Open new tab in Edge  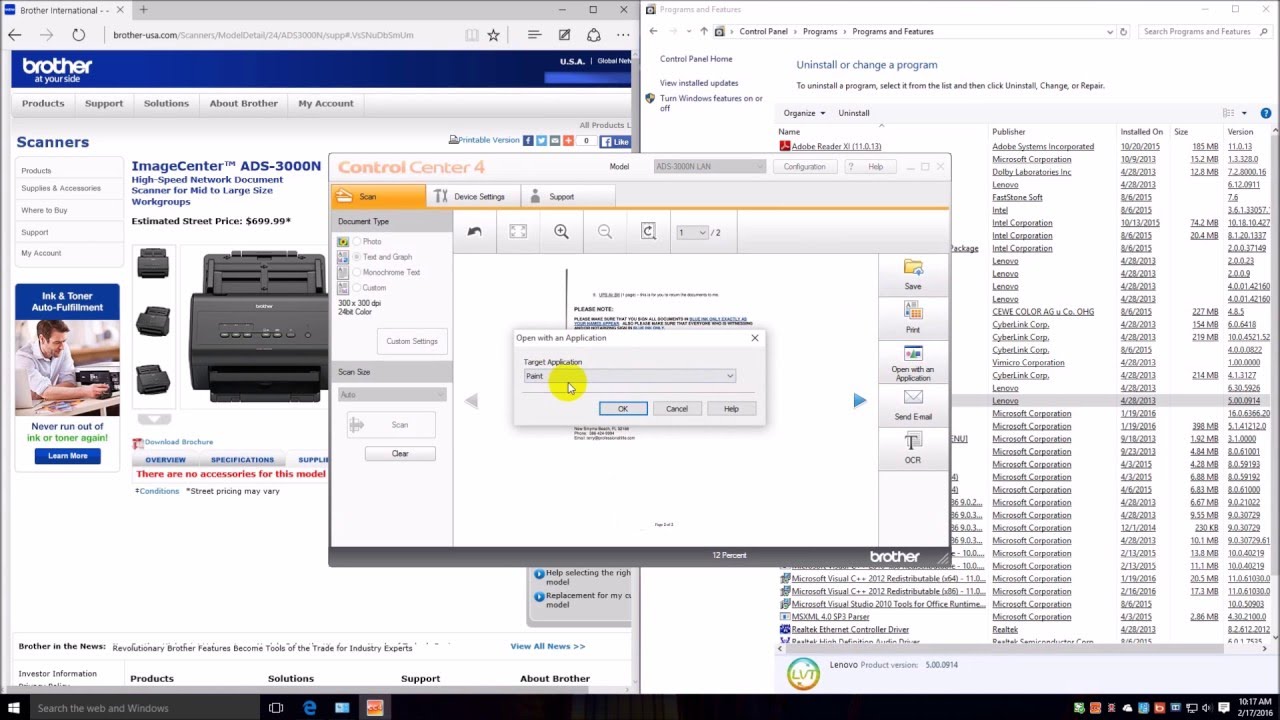click(x=143, y=10)
